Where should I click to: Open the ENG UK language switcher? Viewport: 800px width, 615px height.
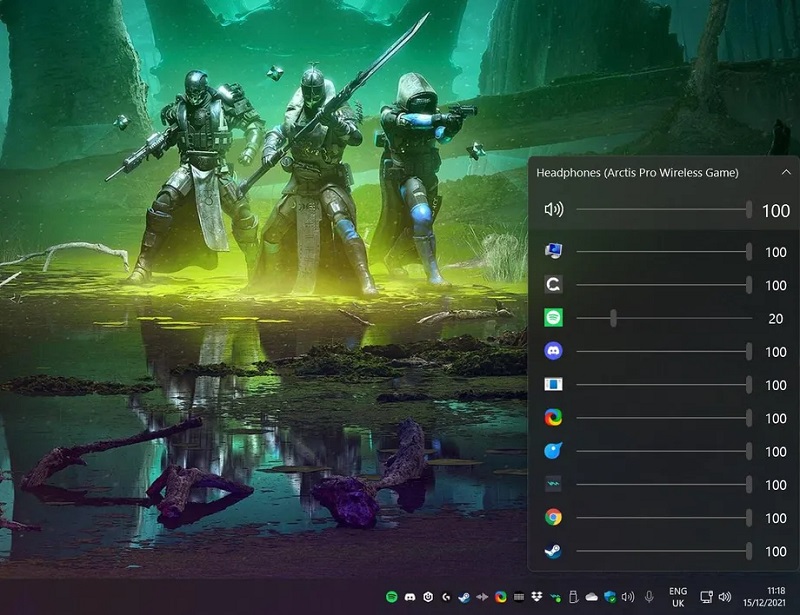[678, 597]
